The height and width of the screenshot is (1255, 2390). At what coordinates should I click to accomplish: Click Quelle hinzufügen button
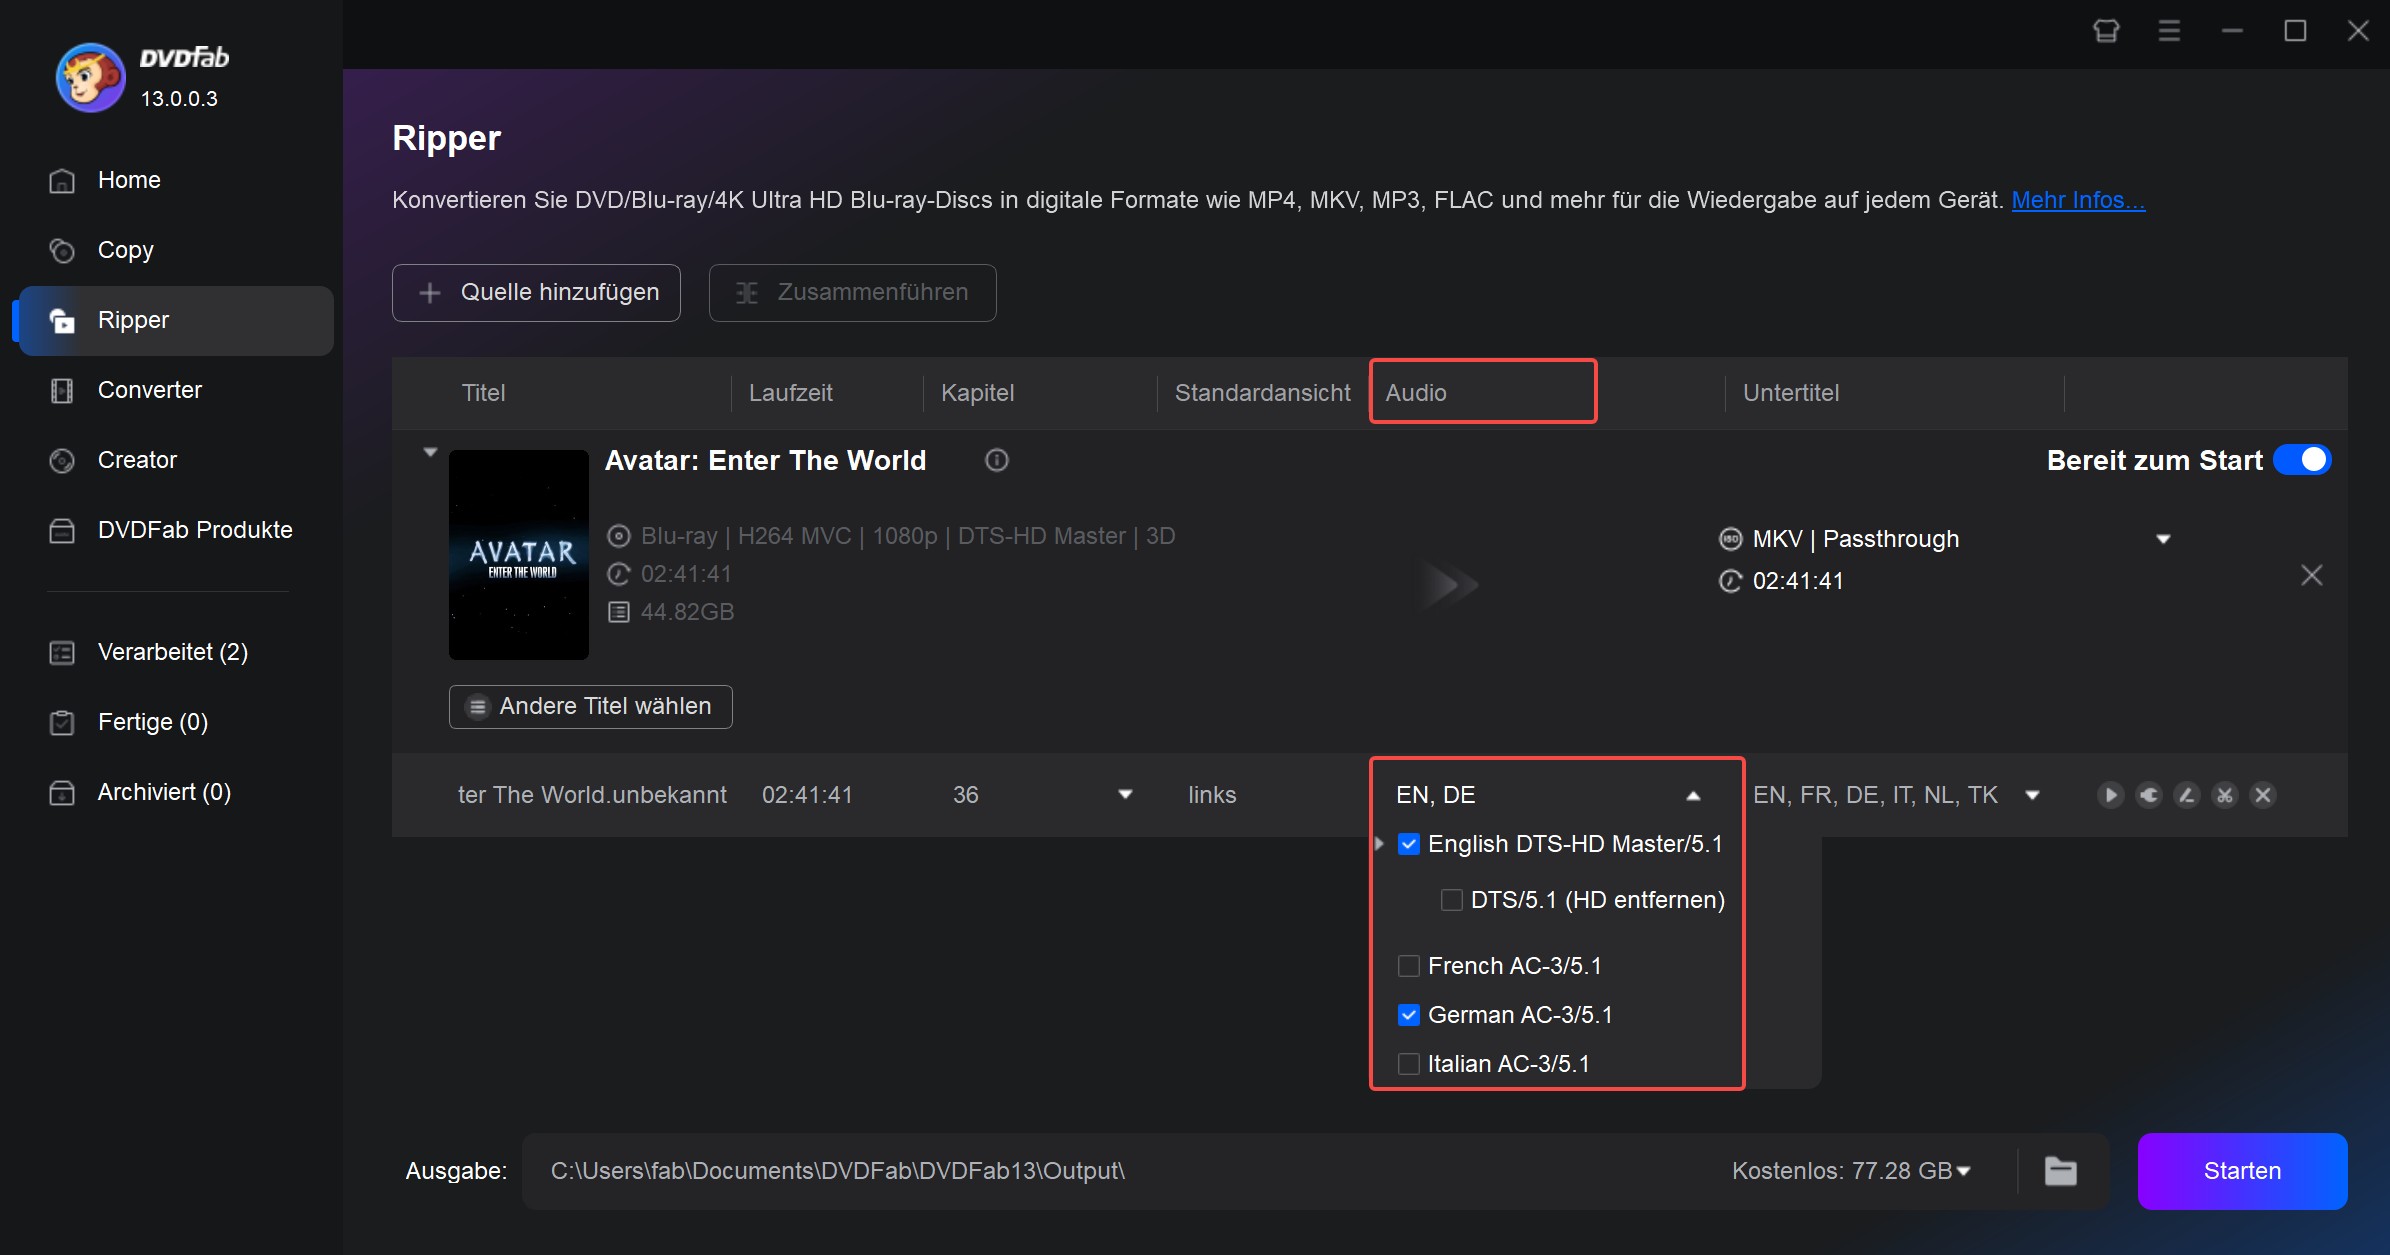539,291
